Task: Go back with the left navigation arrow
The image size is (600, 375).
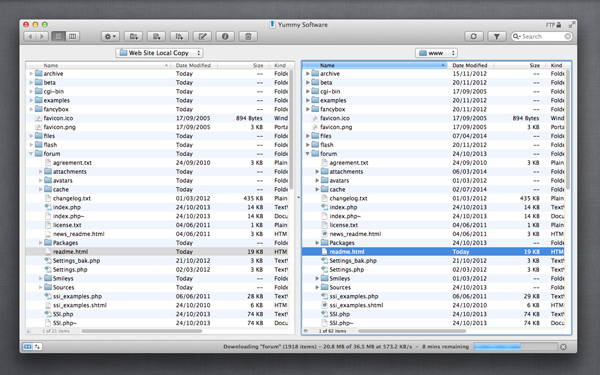Action: (x=30, y=36)
